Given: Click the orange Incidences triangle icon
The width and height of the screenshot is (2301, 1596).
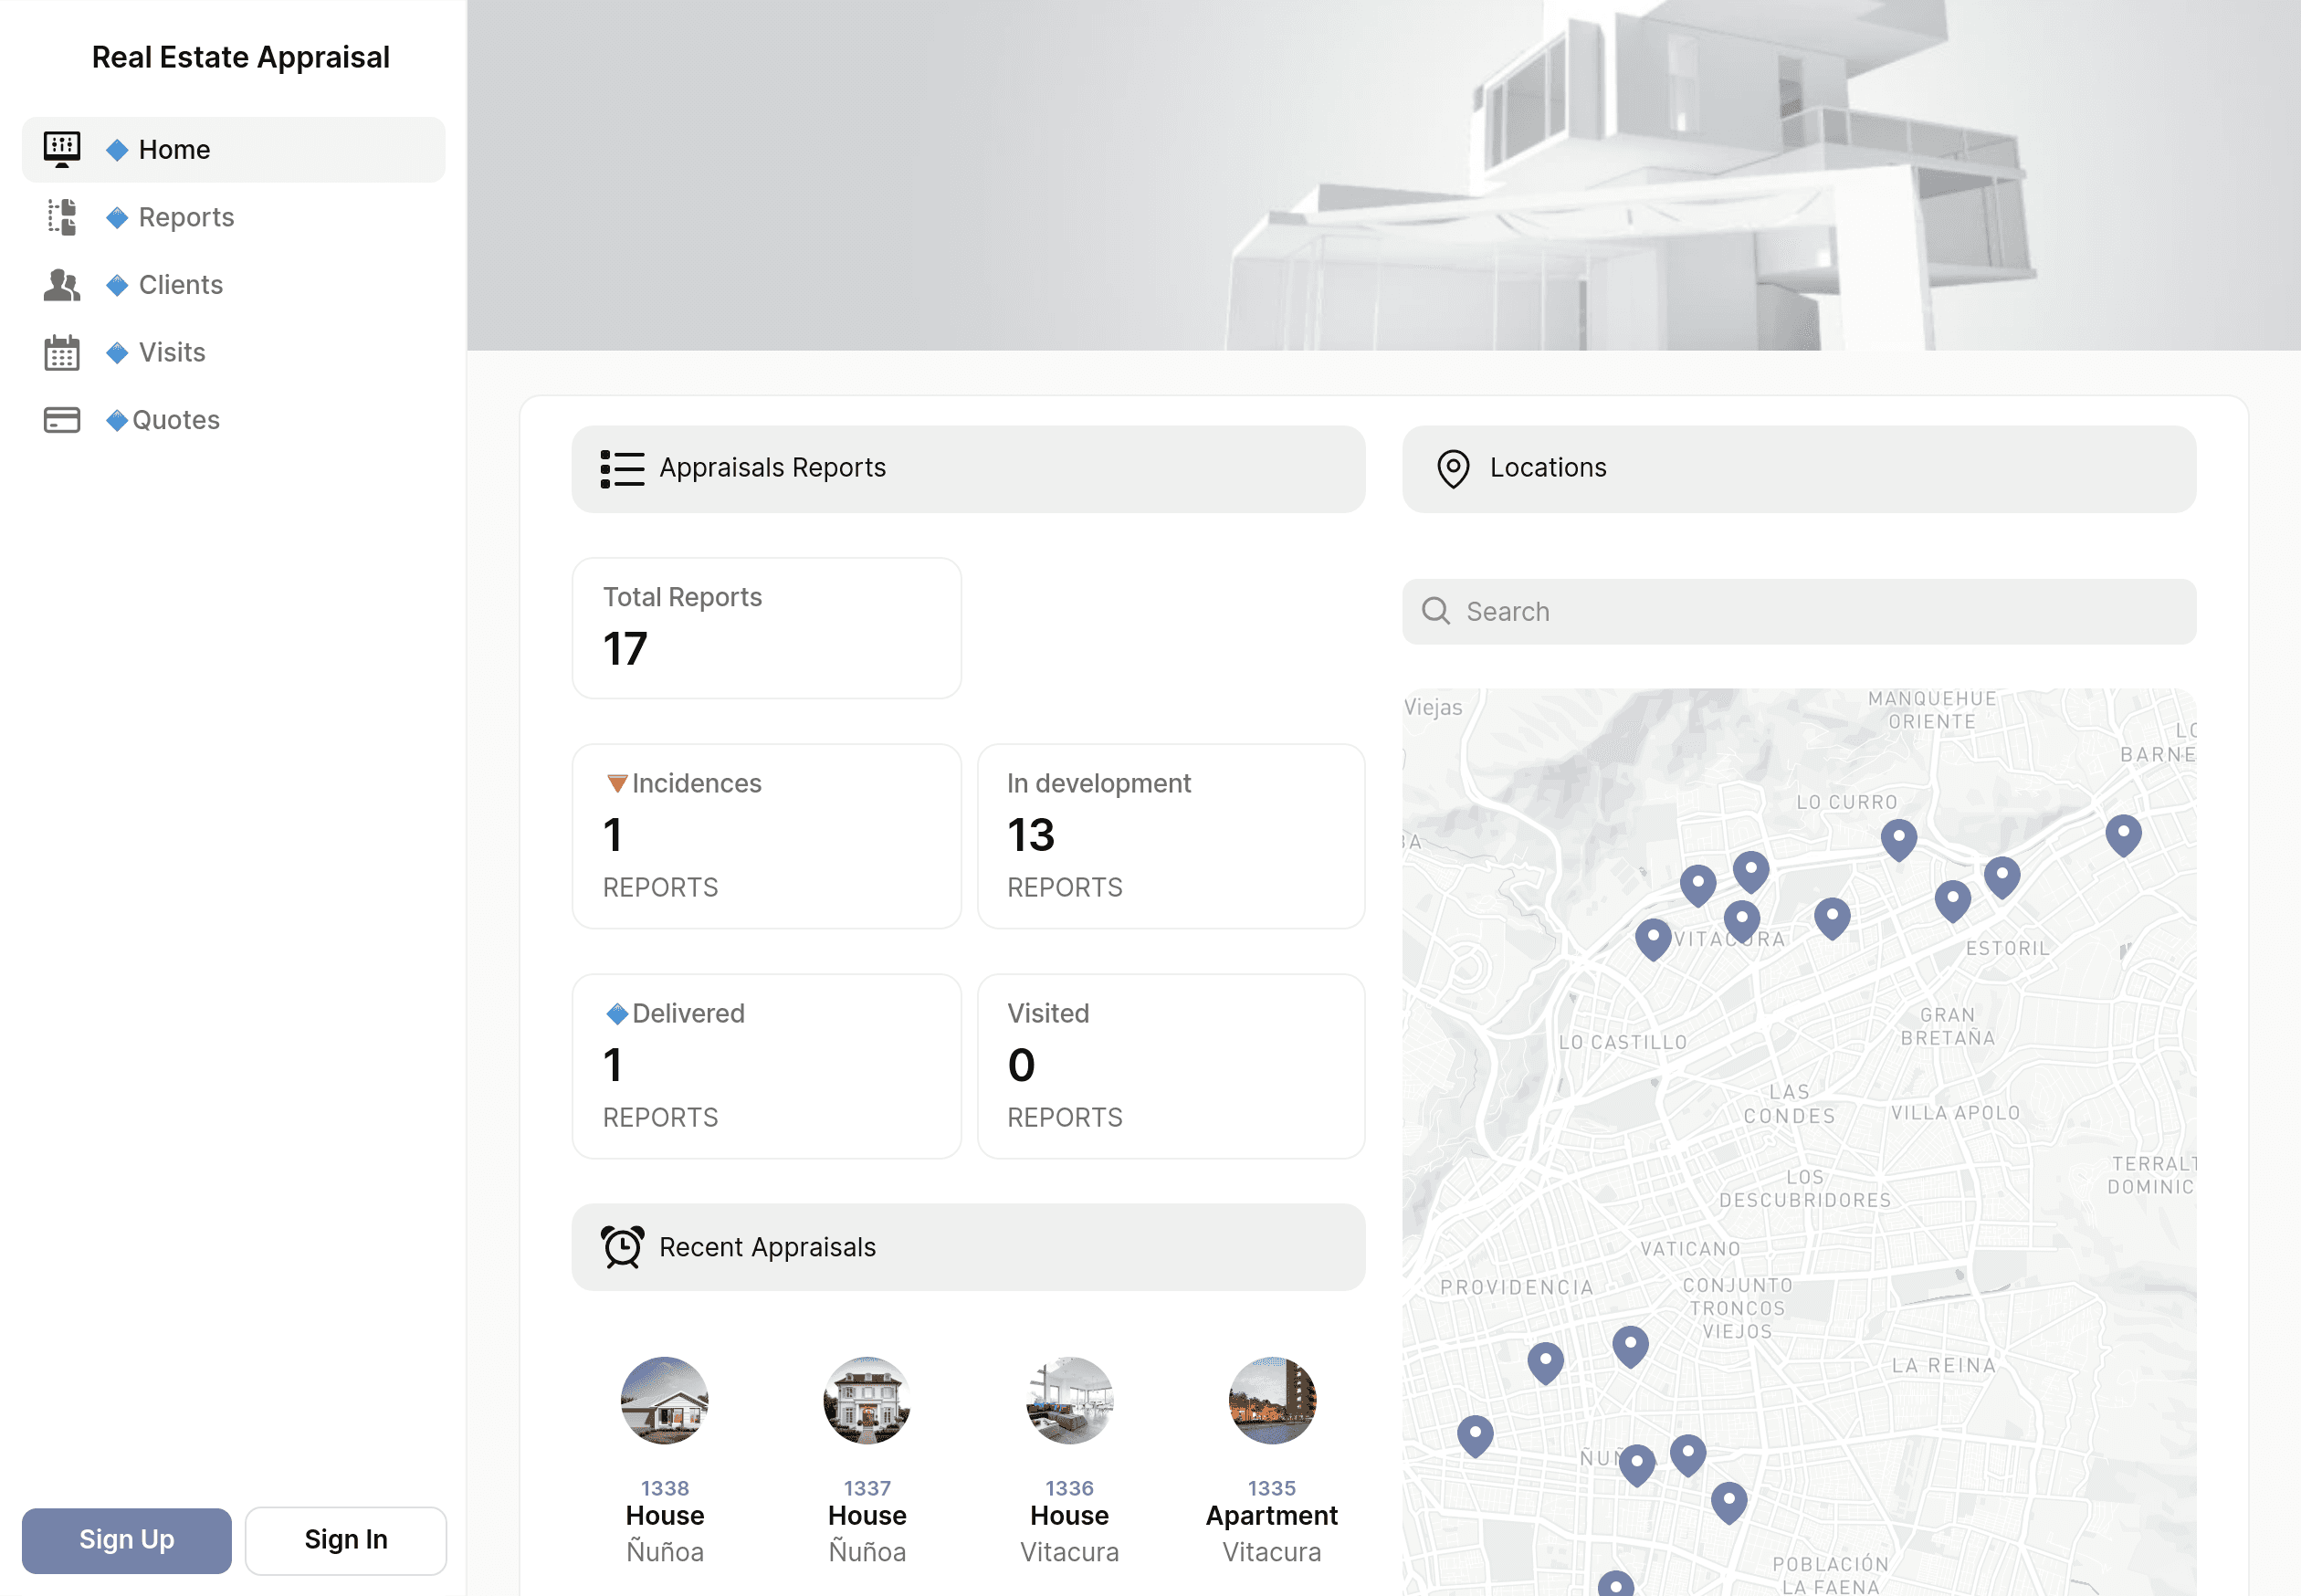Looking at the screenshot, I should pyautogui.click(x=617, y=783).
